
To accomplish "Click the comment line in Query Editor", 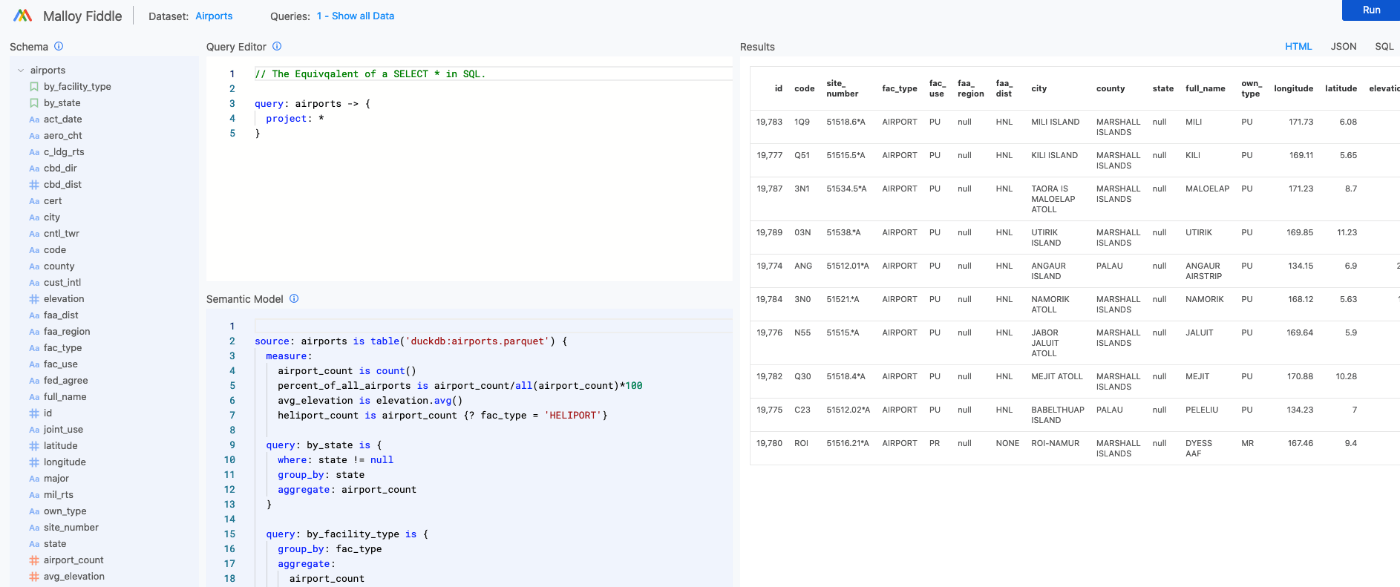I will pos(370,74).
